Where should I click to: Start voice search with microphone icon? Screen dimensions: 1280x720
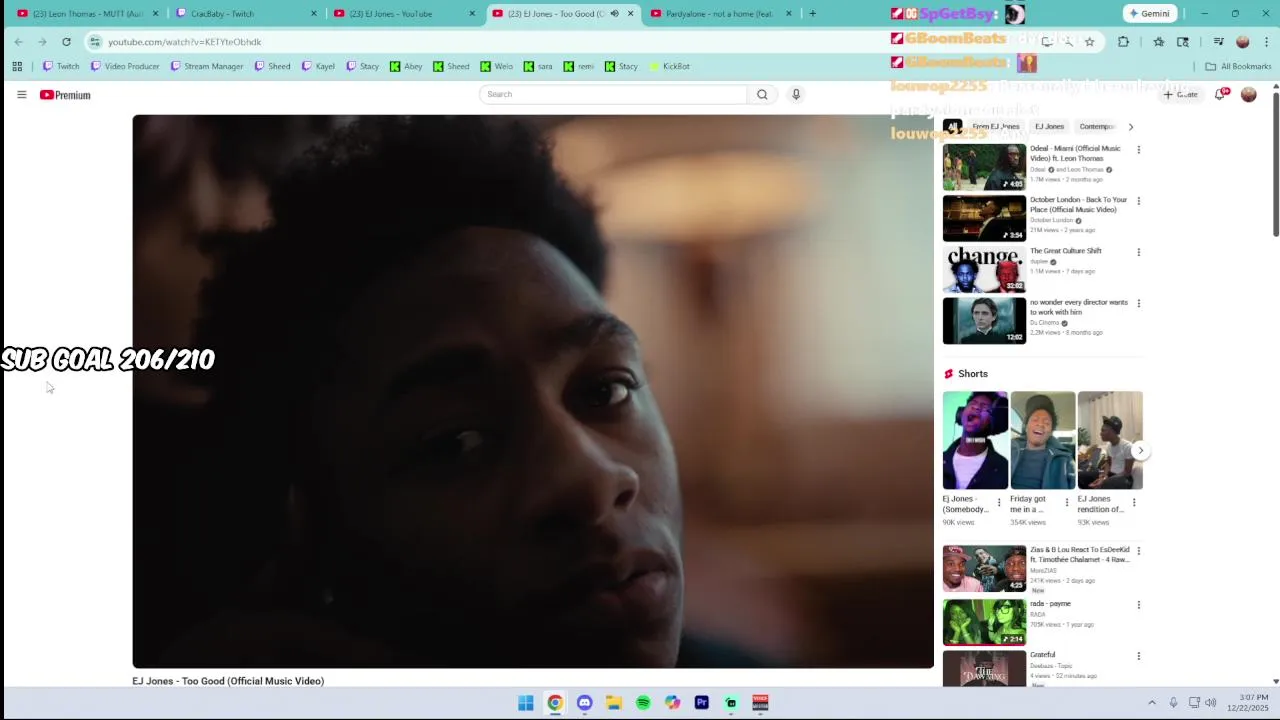click(x=796, y=94)
